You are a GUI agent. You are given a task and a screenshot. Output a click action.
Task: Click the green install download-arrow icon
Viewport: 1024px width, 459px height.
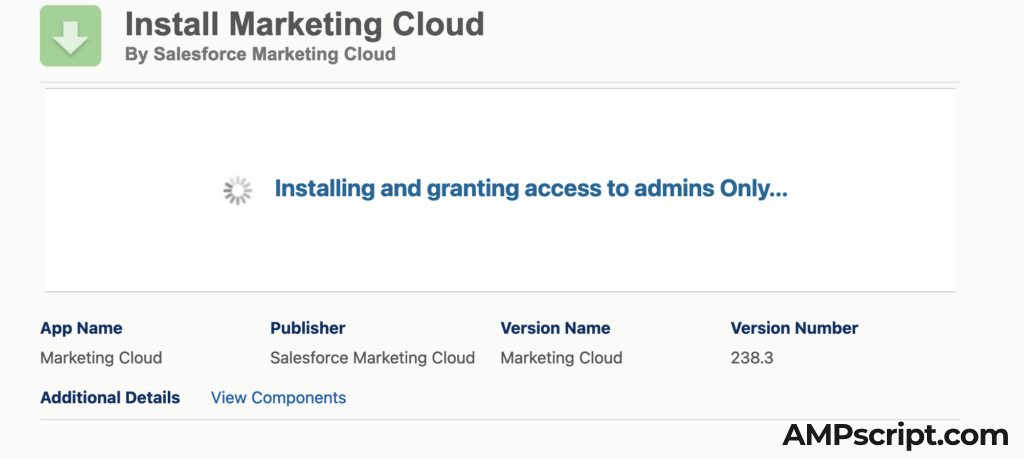pos(71,36)
